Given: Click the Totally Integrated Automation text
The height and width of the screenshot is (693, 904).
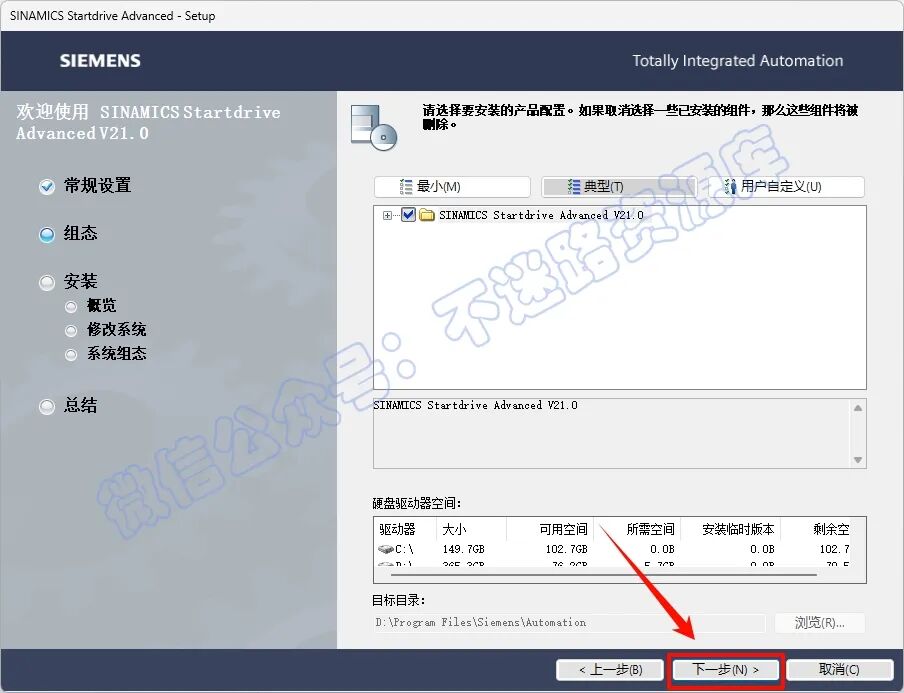Looking at the screenshot, I should [x=738, y=61].
